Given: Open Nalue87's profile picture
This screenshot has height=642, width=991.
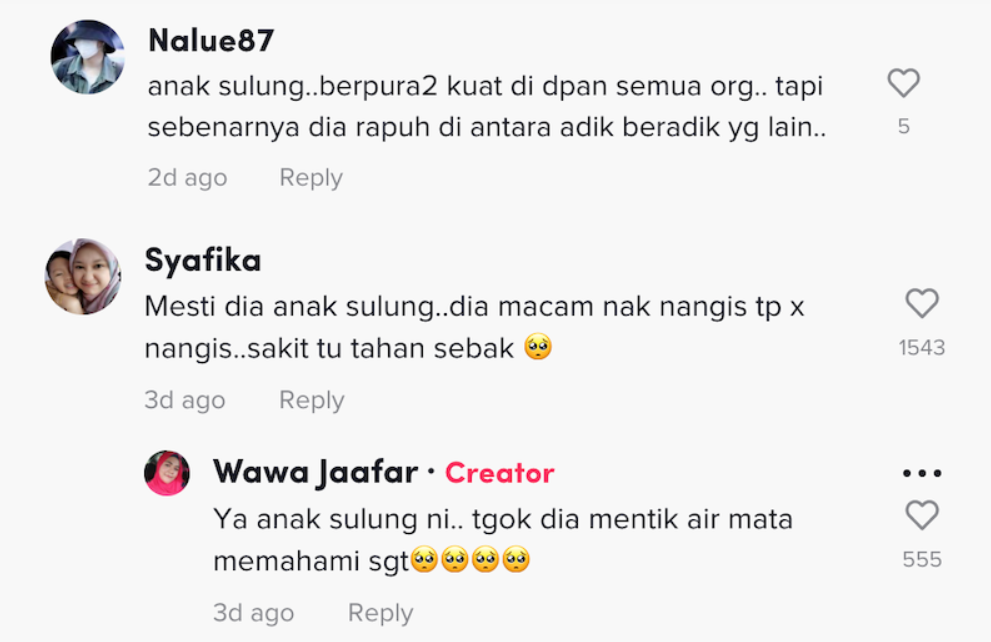Looking at the screenshot, I should click(x=87, y=57).
